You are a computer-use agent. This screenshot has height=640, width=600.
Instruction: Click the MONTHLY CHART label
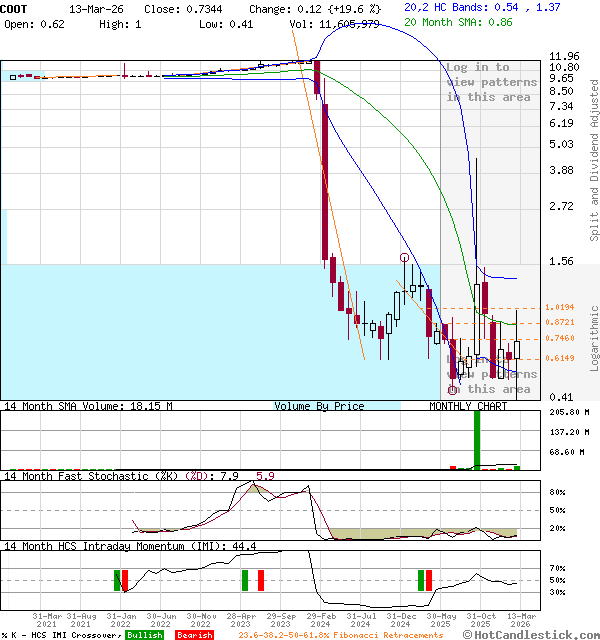pos(468,406)
